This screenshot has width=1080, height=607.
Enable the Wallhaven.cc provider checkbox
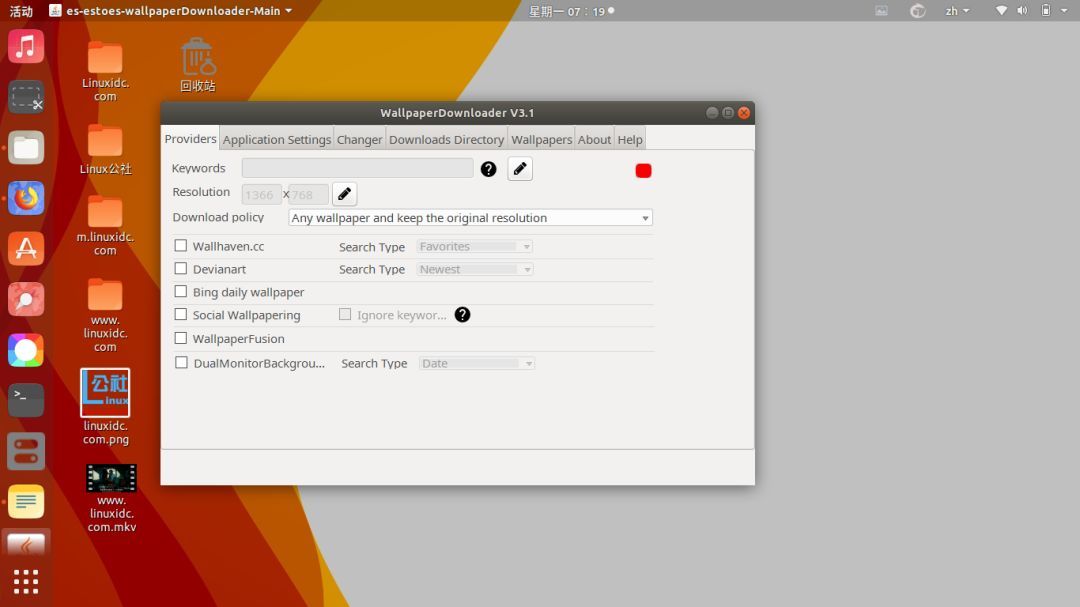[180, 245]
